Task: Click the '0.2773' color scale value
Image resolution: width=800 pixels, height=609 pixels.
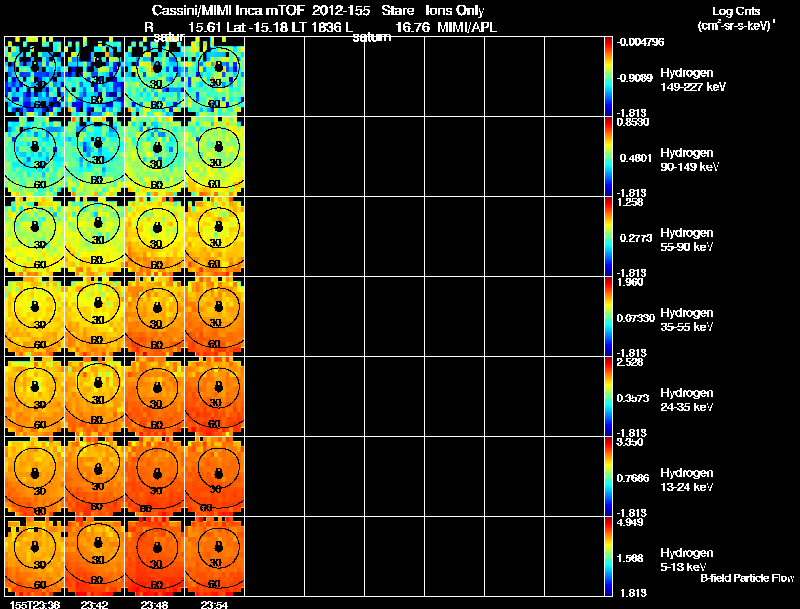Action: click(636, 238)
